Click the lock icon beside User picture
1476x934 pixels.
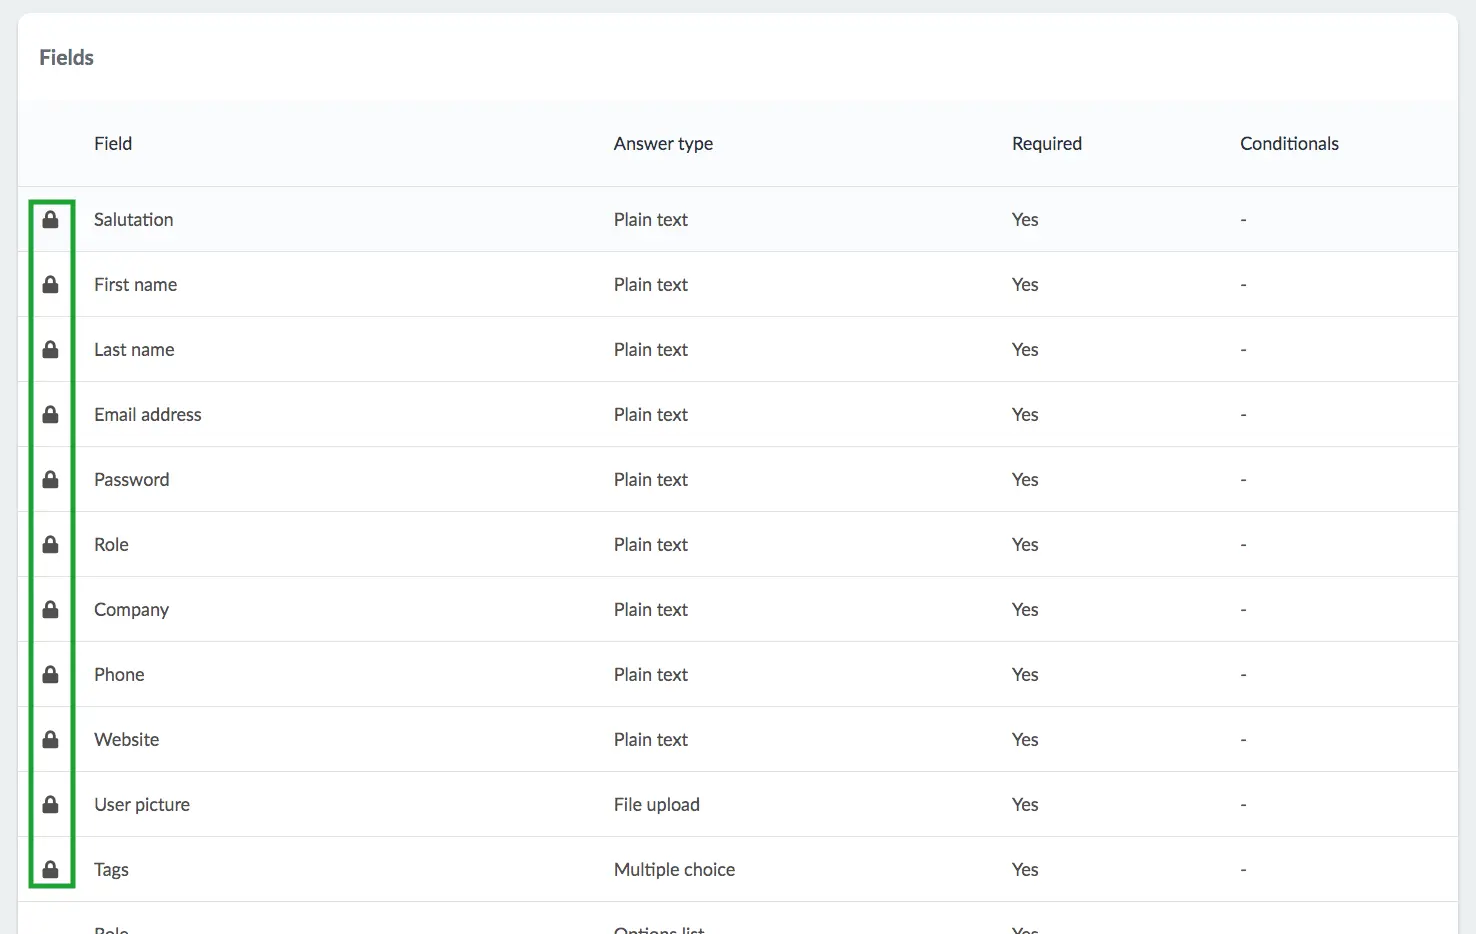[x=50, y=804]
